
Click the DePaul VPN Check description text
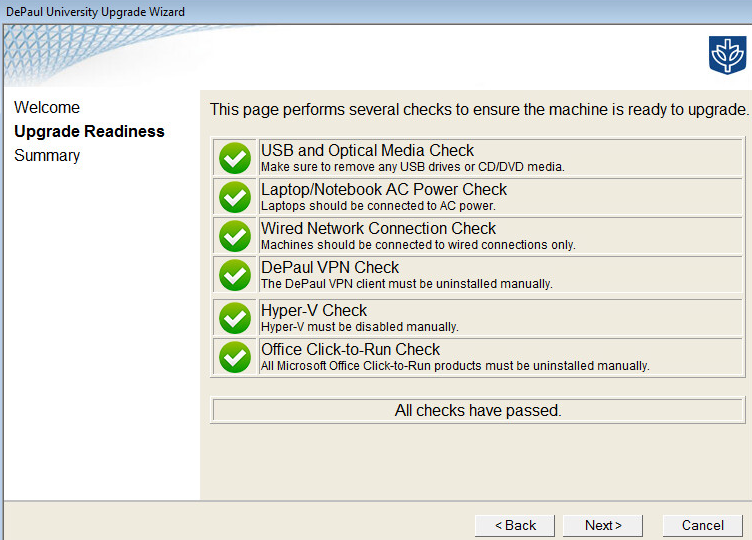[406, 284]
